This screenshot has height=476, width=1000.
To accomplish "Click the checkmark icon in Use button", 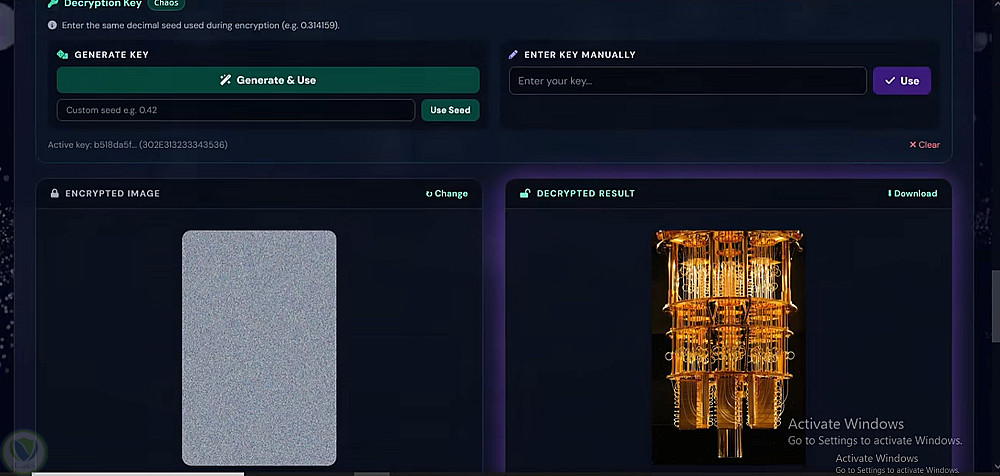I will click(x=890, y=81).
